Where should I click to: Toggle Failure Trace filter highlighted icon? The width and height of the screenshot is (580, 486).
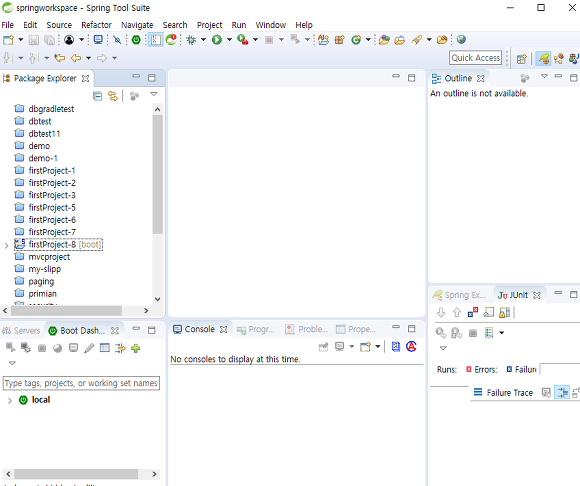click(562, 392)
